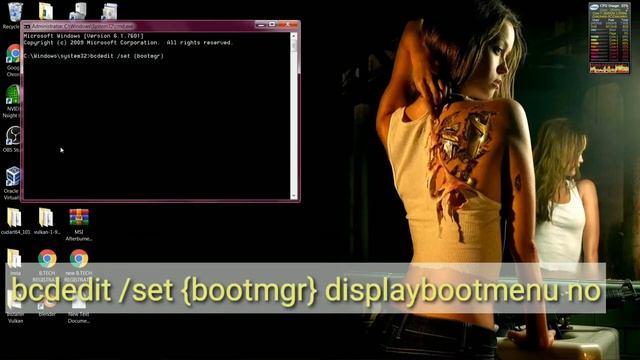Select the new B.TECH REGISTRAT Chrome shortcut
The width and height of the screenshot is (640, 360).
click(79, 259)
